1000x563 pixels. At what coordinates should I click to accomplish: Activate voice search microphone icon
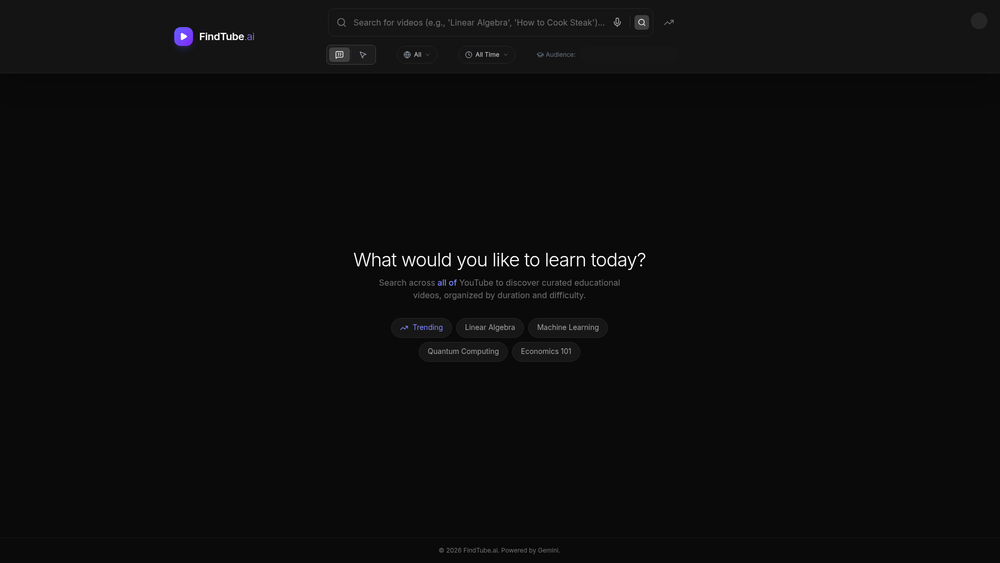(x=617, y=22)
